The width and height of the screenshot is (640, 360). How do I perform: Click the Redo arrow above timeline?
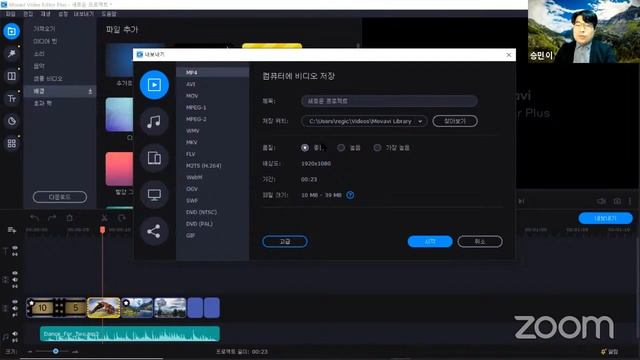point(52,218)
